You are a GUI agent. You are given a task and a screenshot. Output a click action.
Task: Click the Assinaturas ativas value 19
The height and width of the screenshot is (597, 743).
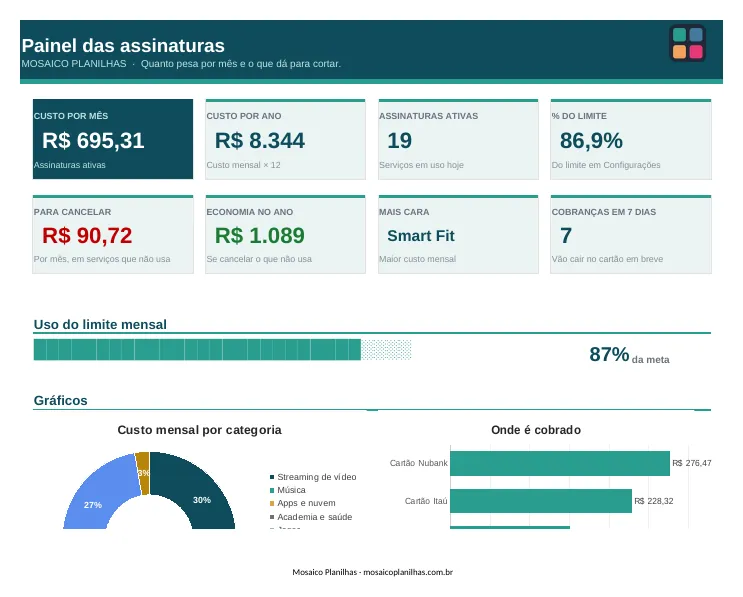click(x=399, y=141)
